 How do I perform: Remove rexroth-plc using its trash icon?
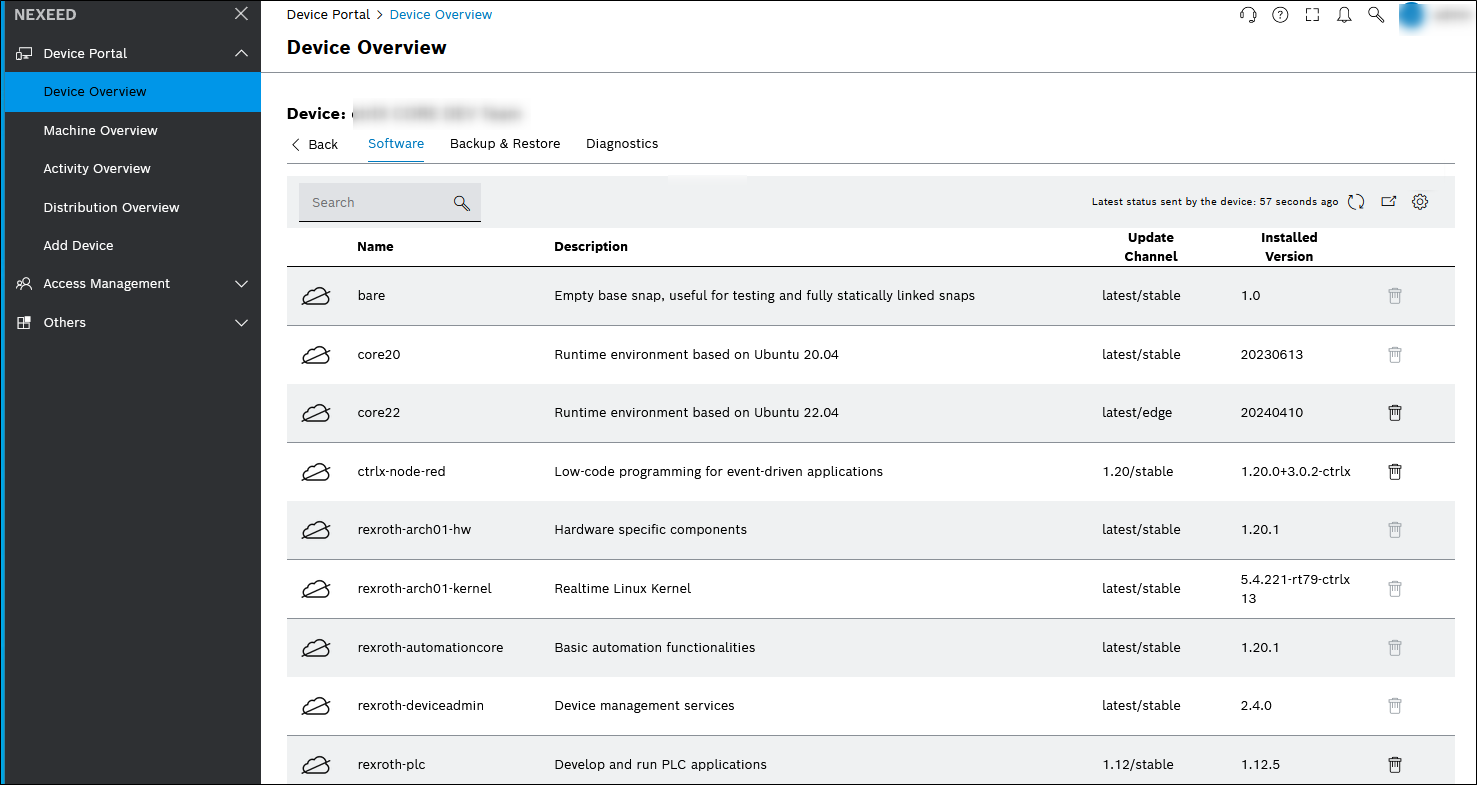click(1394, 764)
